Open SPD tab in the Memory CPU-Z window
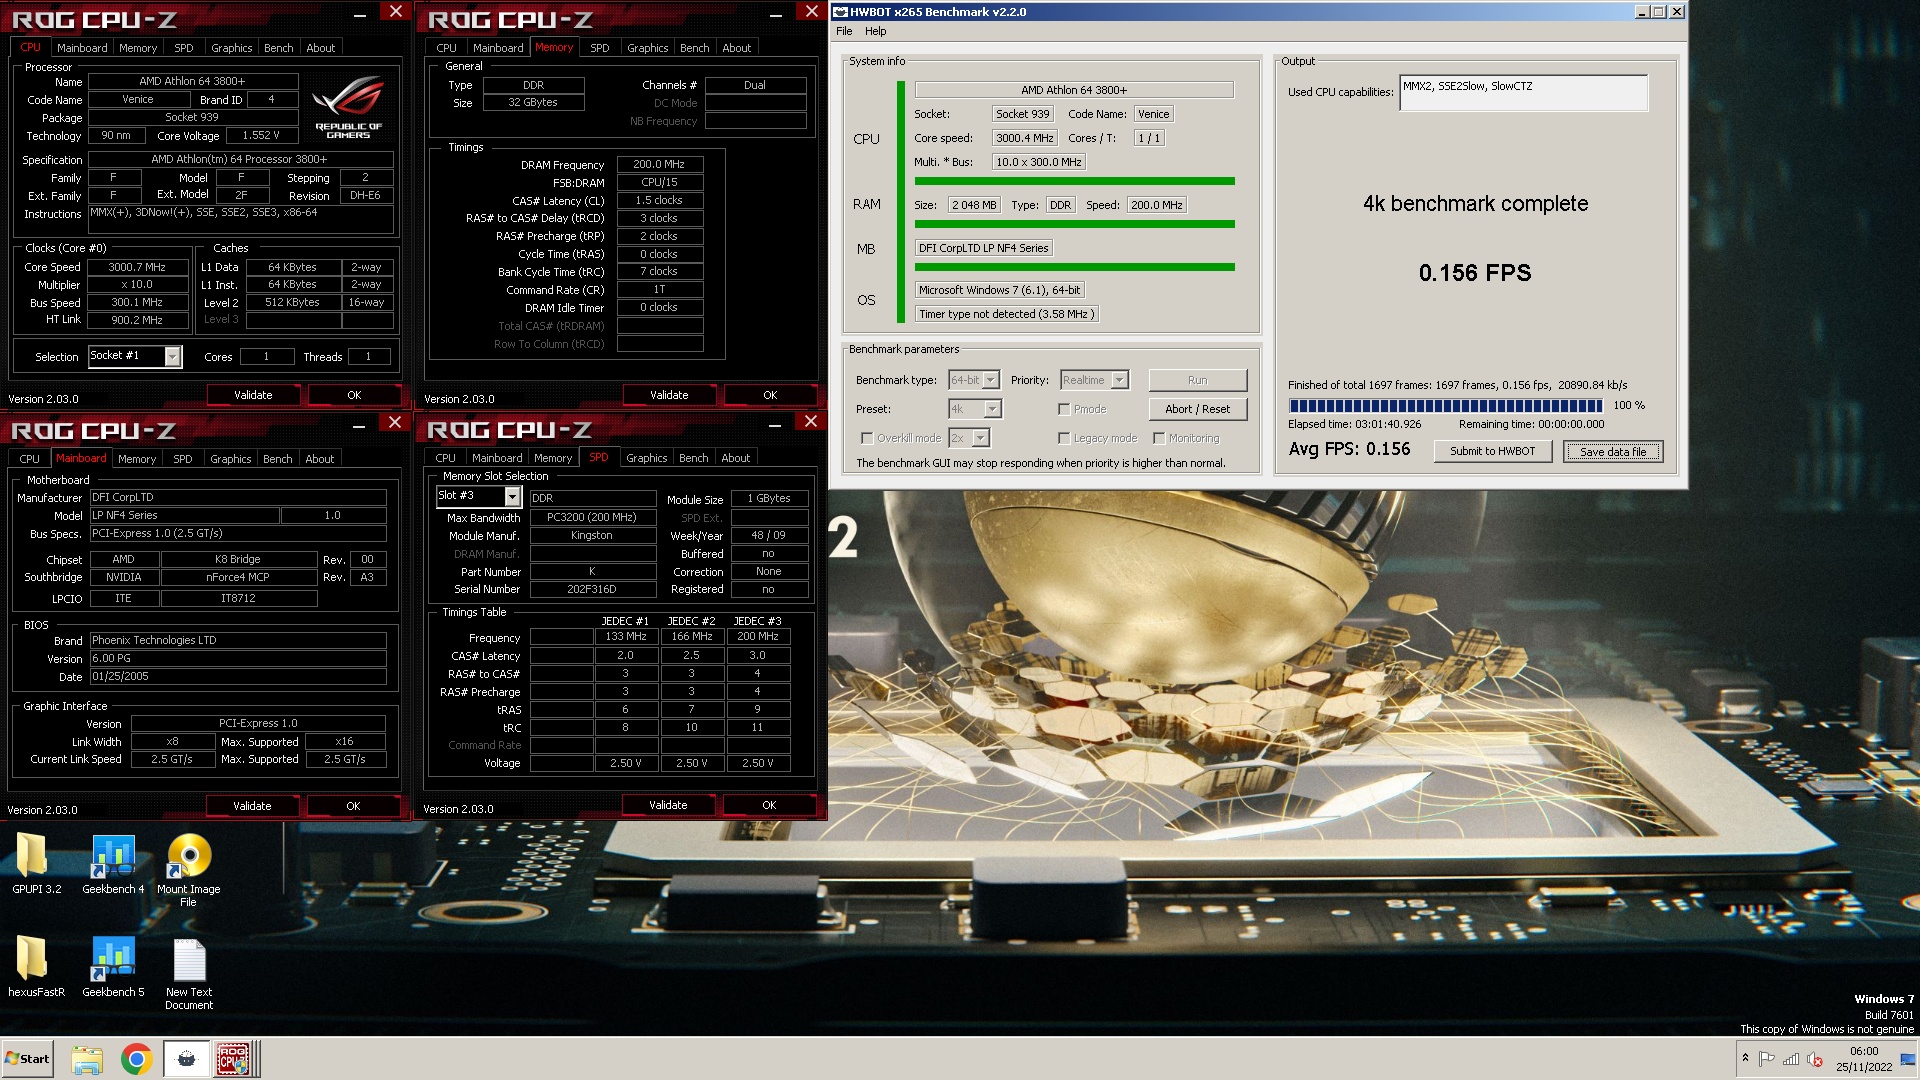Viewport: 1920px width, 1080px height. coord(599,48)
